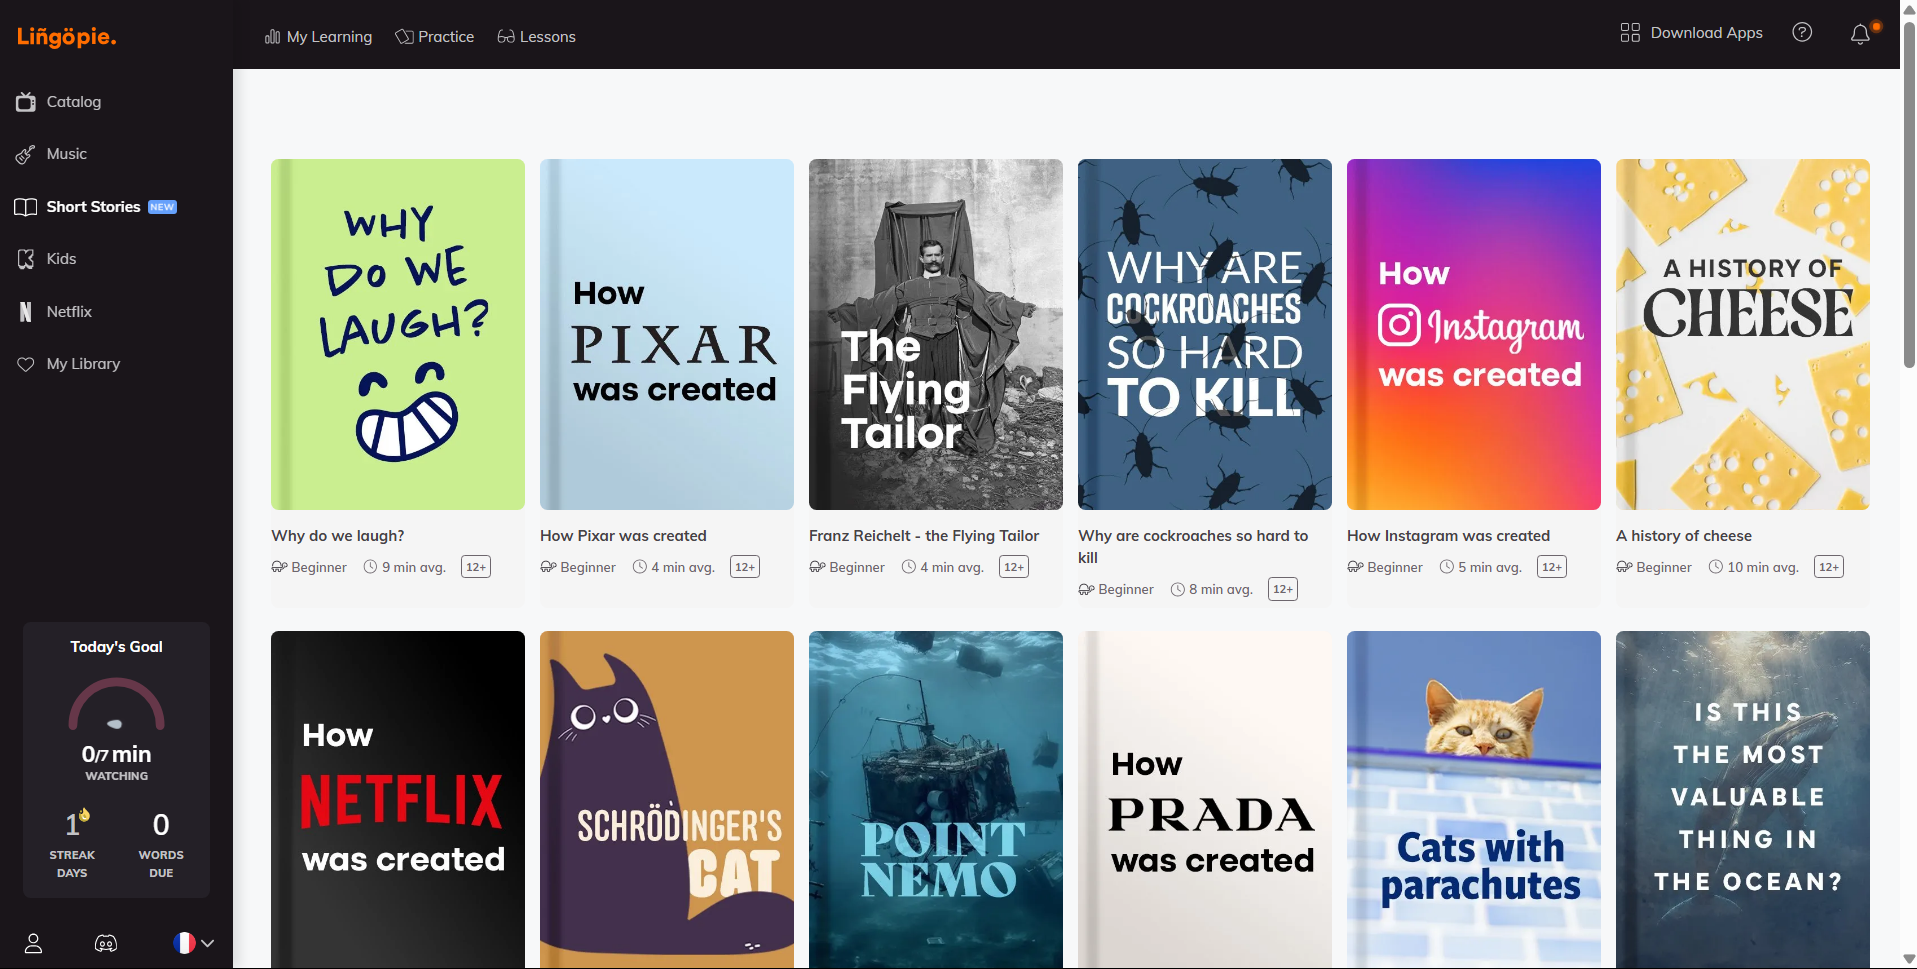Viewport: 1917px width, 969px height.
Task: Click title 'Why do we laugh?'
Action: pos(338,536)
